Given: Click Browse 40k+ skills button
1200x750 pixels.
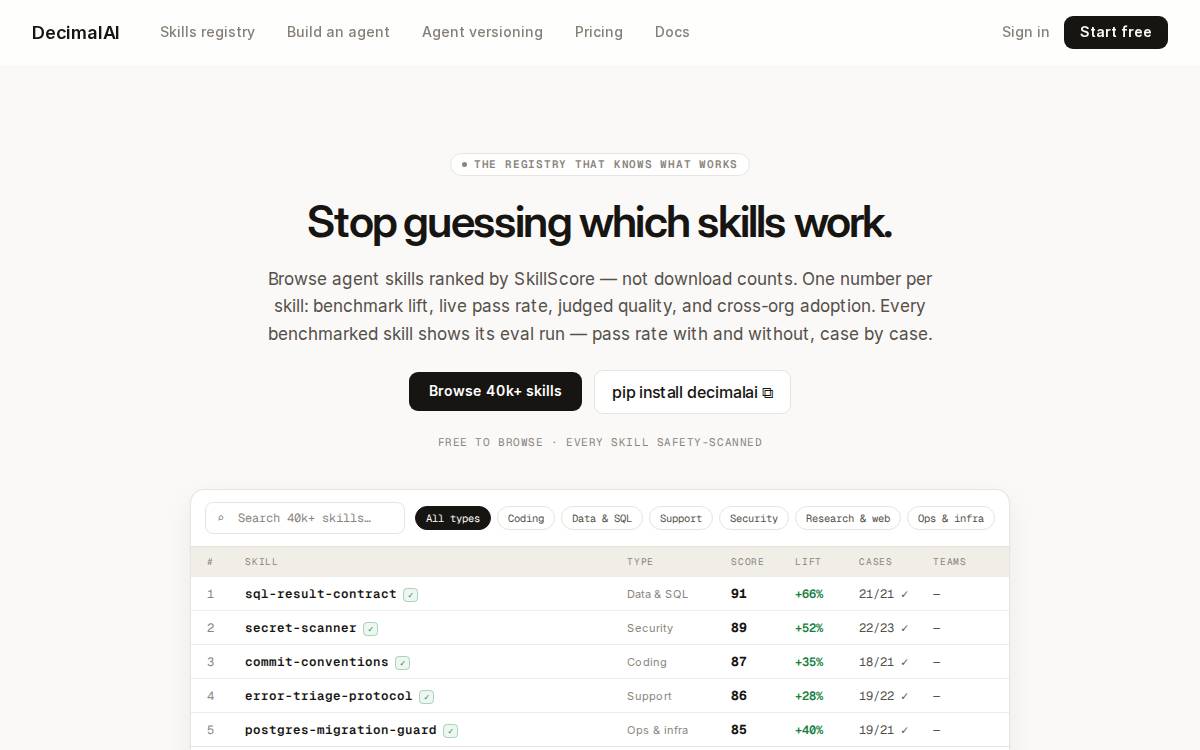Looking at the screenshot, I should 495,391.
